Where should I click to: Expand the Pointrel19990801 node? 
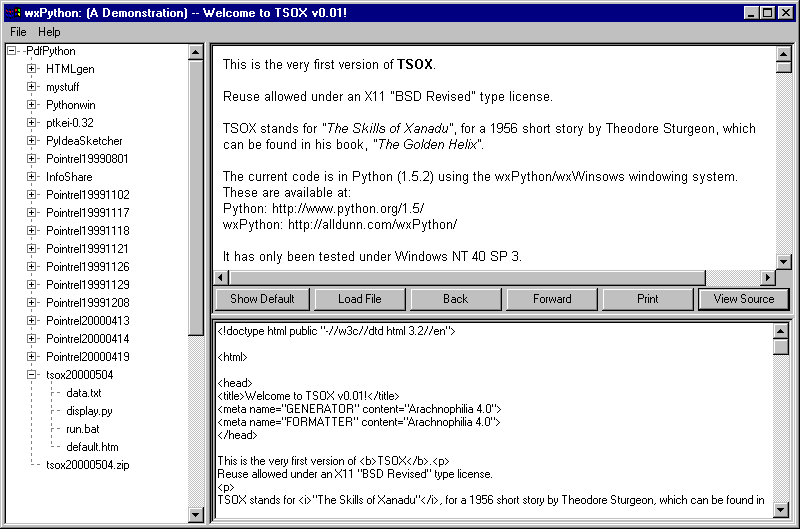tap(32, 159)
